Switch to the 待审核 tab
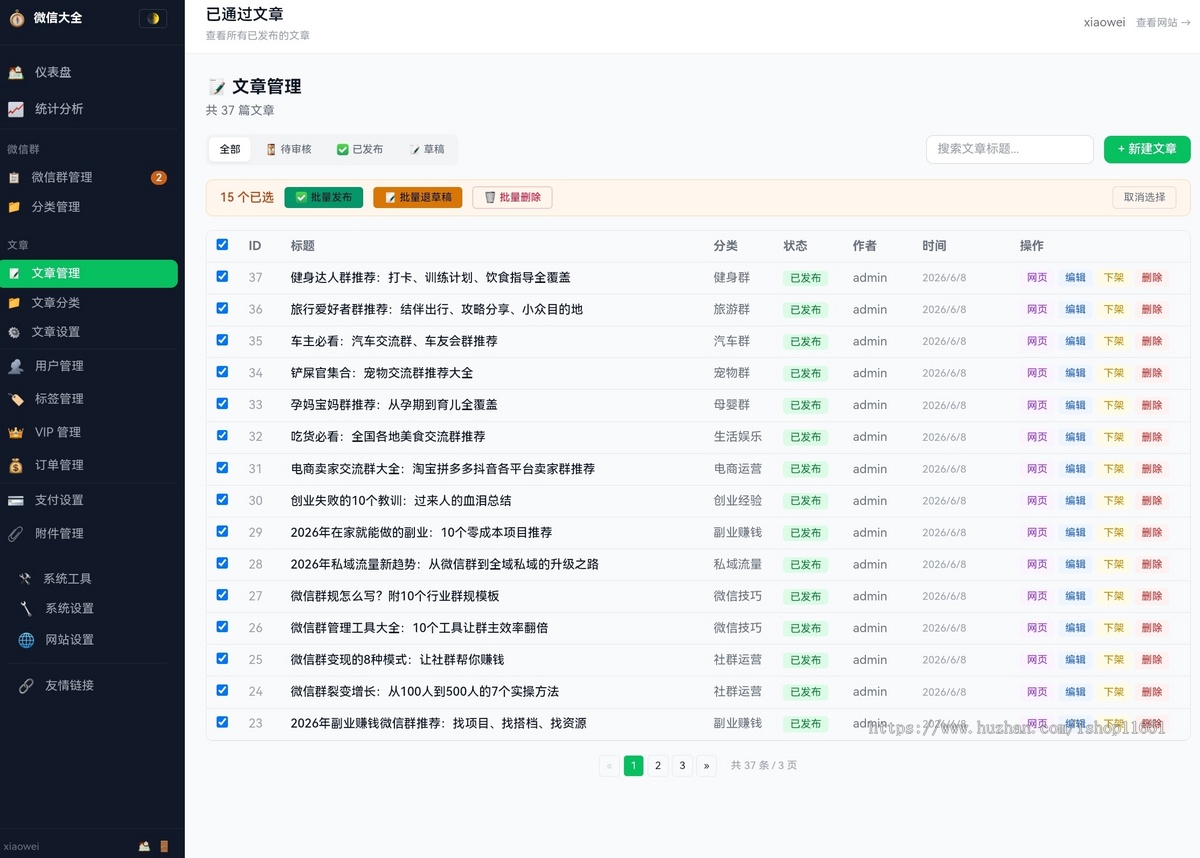Image resolution: width=1200 pixels, height=858 pixels. (x=289, y=149)
